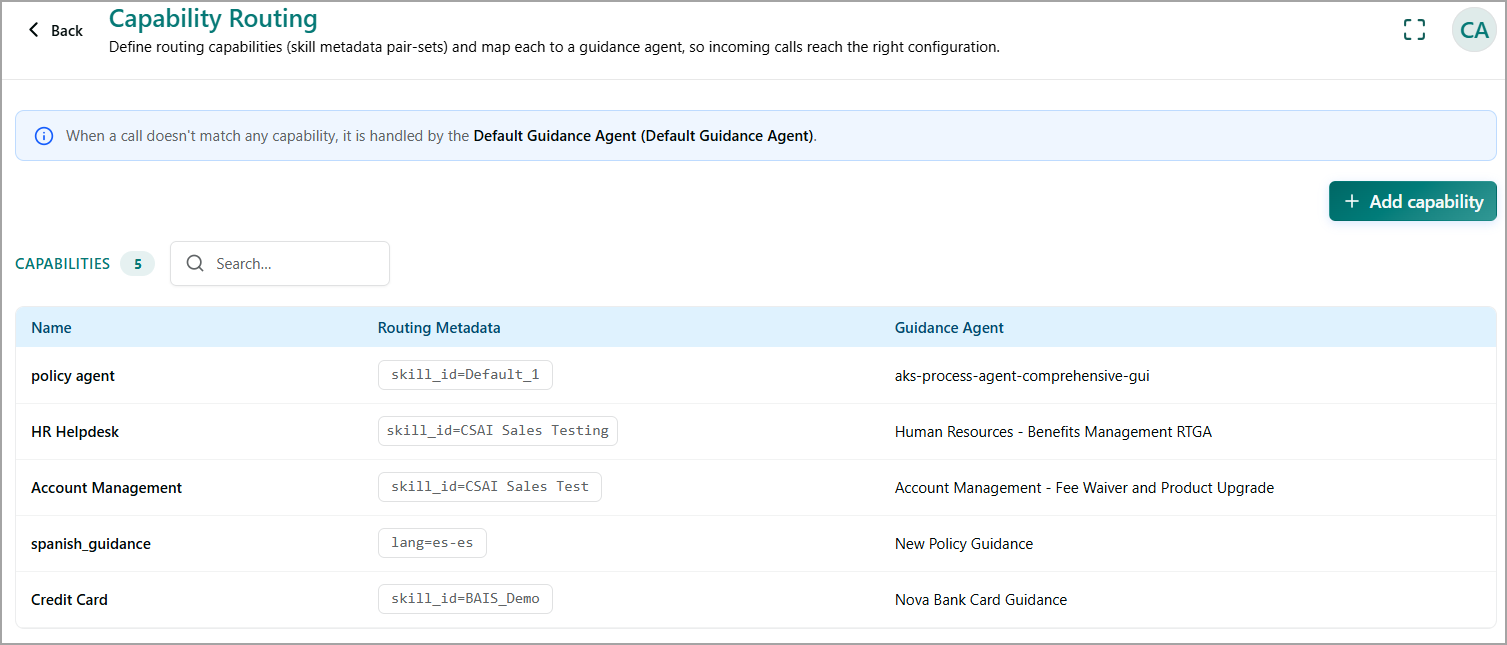Open the CA user avatar
1507x645 pixels.
pos(1474,30)
